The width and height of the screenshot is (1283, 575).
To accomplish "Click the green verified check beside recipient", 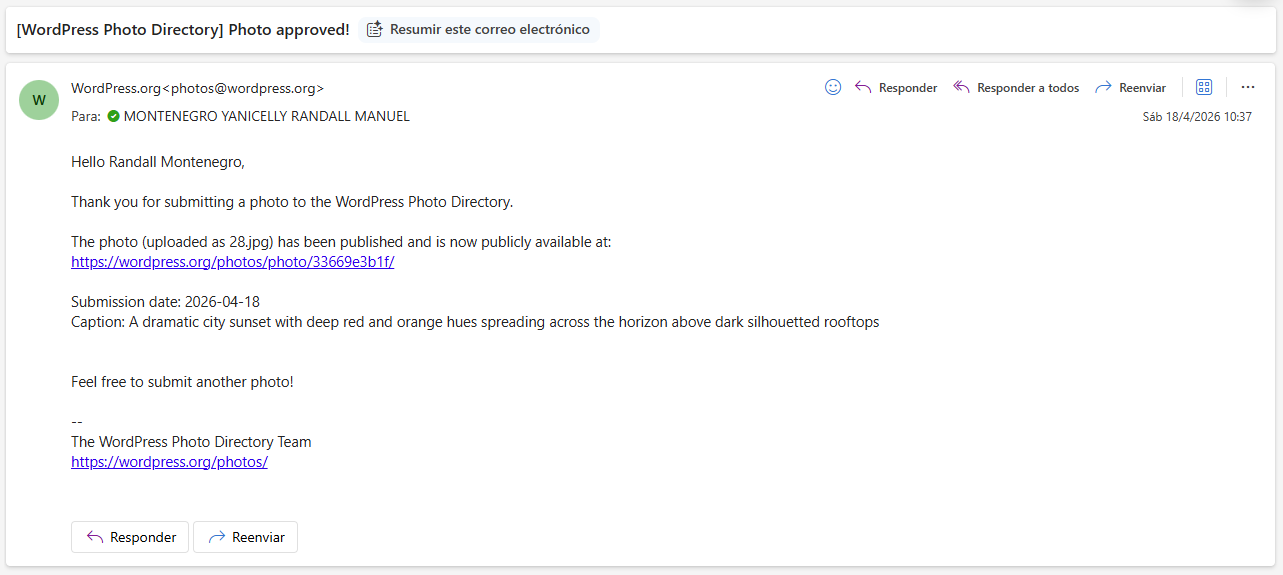I will pyautogui.click(x=113, y=116).
